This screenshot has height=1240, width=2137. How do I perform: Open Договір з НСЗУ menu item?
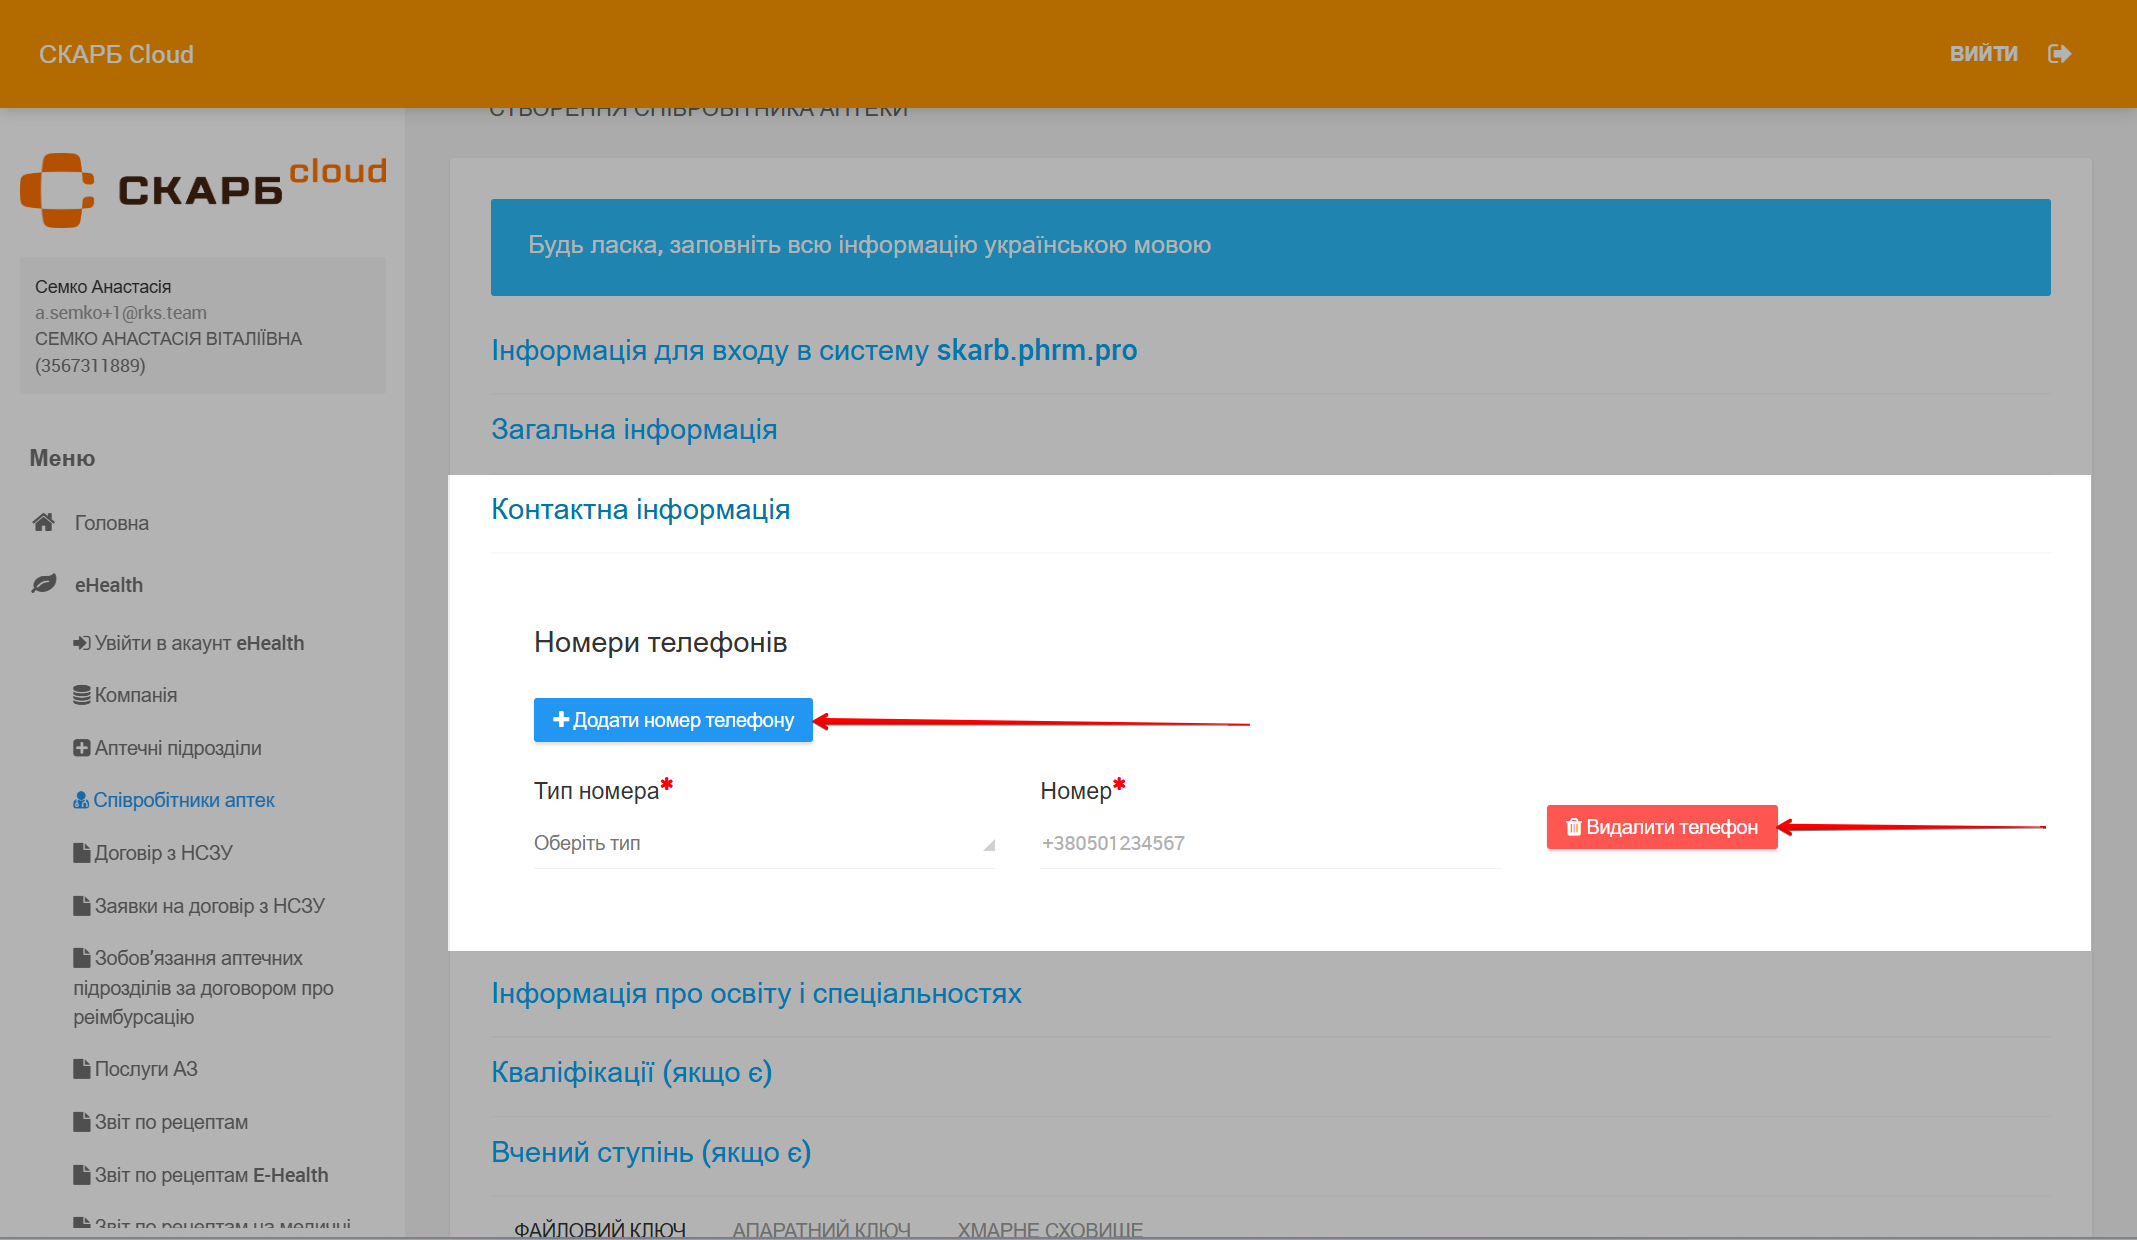[x=163, y=853]
